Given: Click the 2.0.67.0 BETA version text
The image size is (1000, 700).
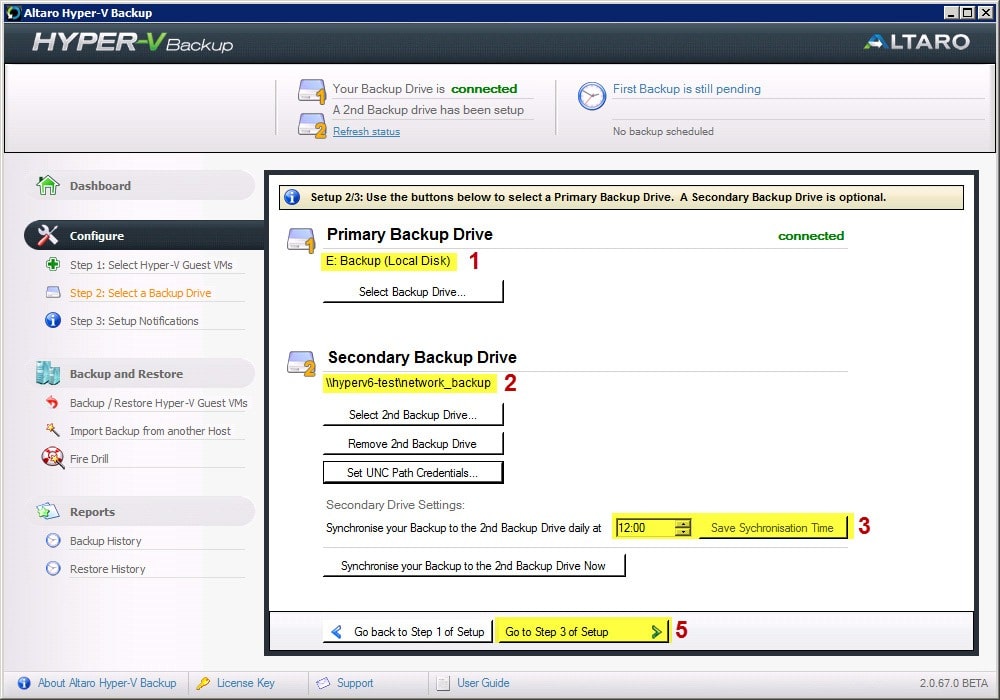Looking at the screenshot, I should [953, 683].
